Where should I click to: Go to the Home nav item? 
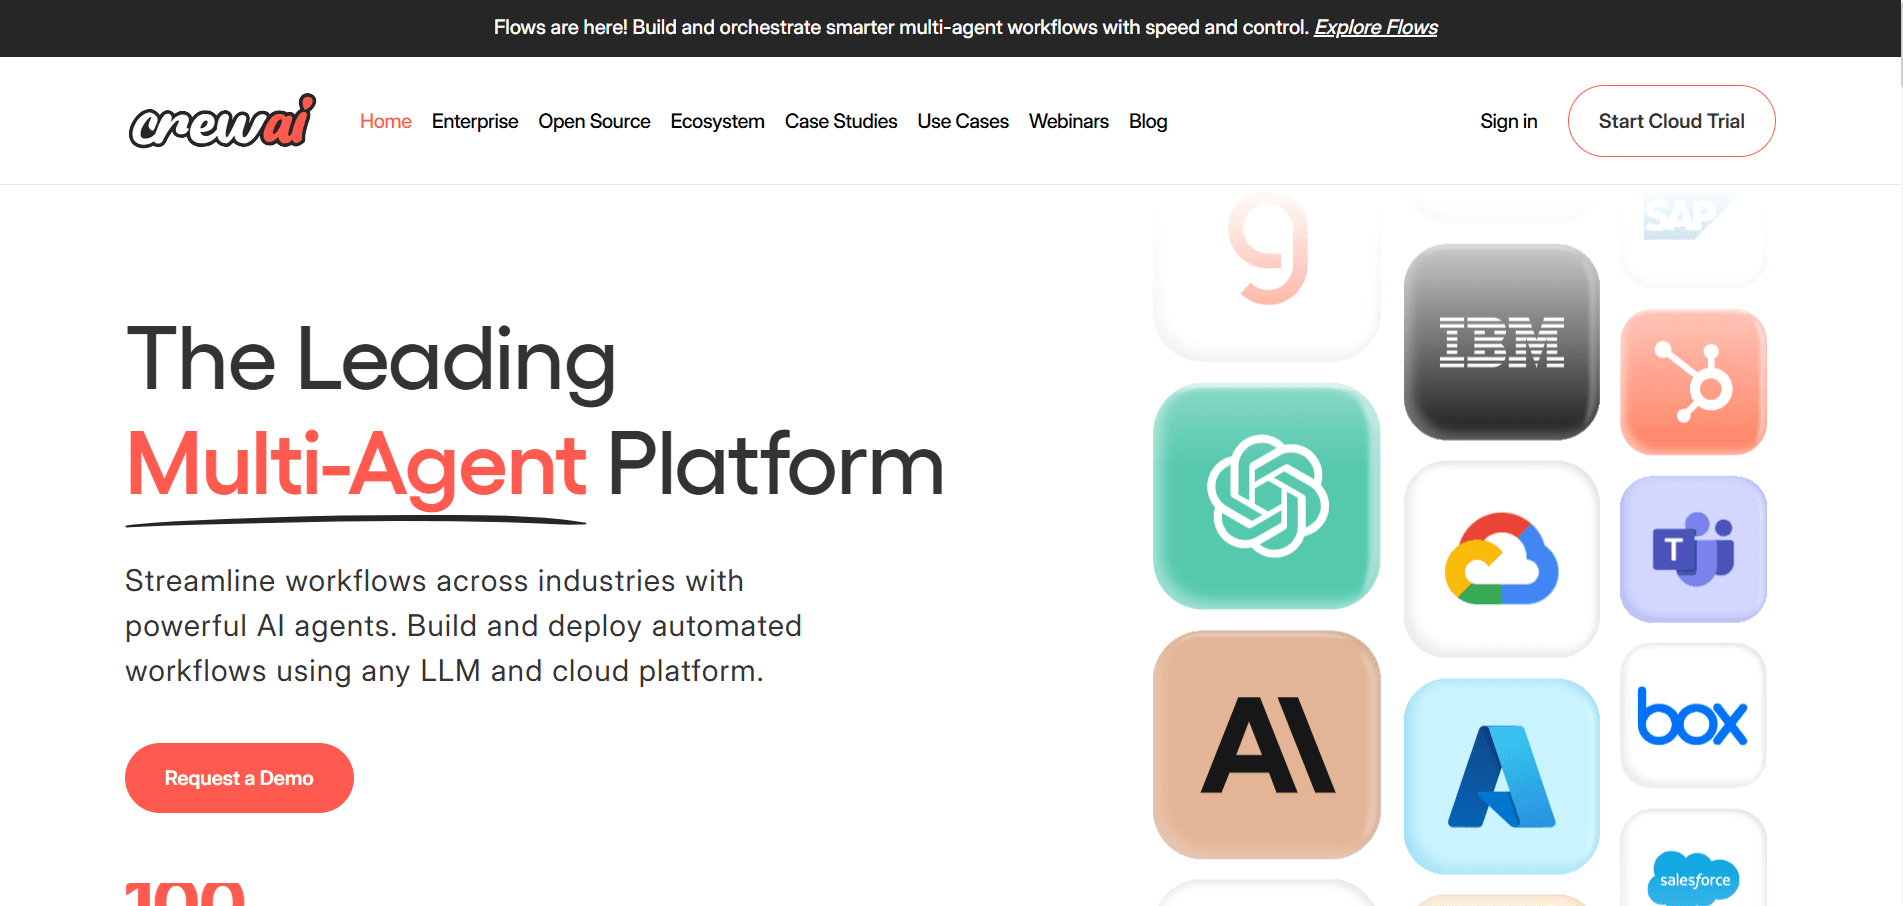pos(386,121)
